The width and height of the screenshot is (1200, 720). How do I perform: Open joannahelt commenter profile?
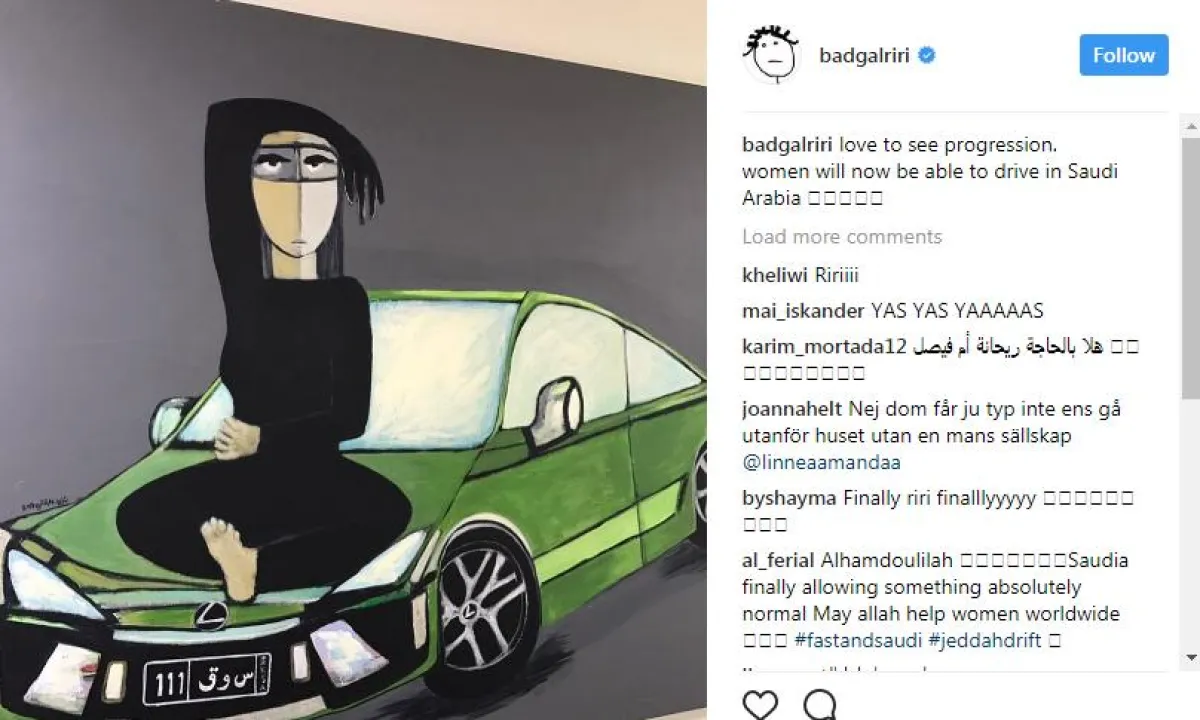click(793, 409)
